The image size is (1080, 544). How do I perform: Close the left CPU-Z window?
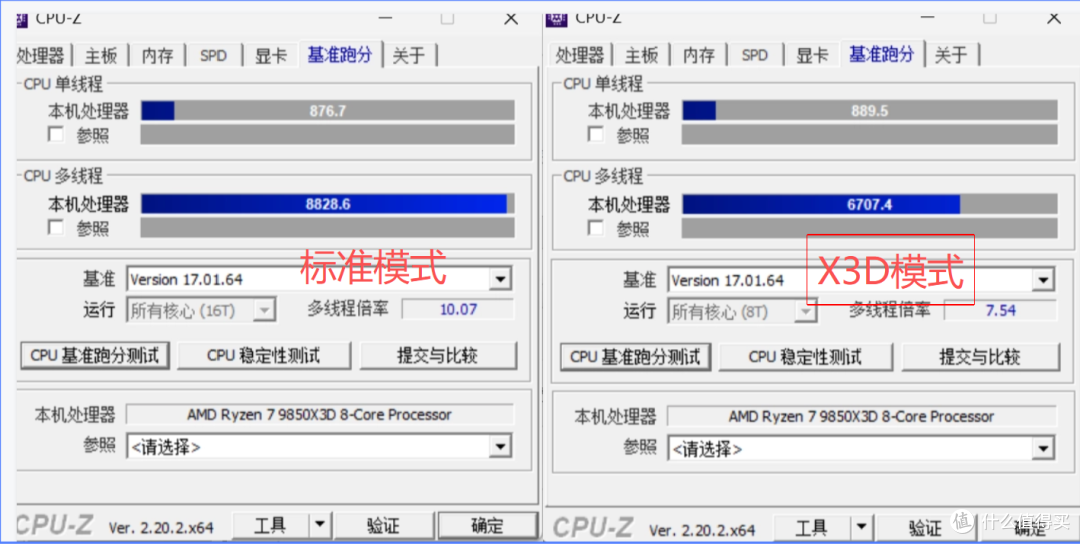click(510, 18)
